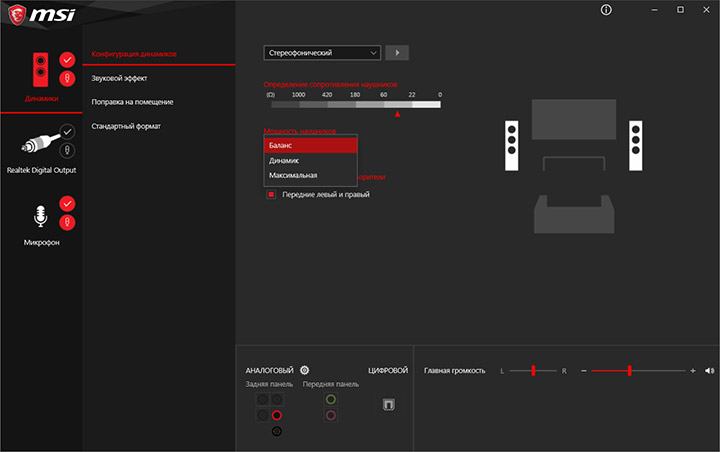
Task: Open the analog settings gear next to АНАЛОГОВЫЙ
Action: pos(304,370)
